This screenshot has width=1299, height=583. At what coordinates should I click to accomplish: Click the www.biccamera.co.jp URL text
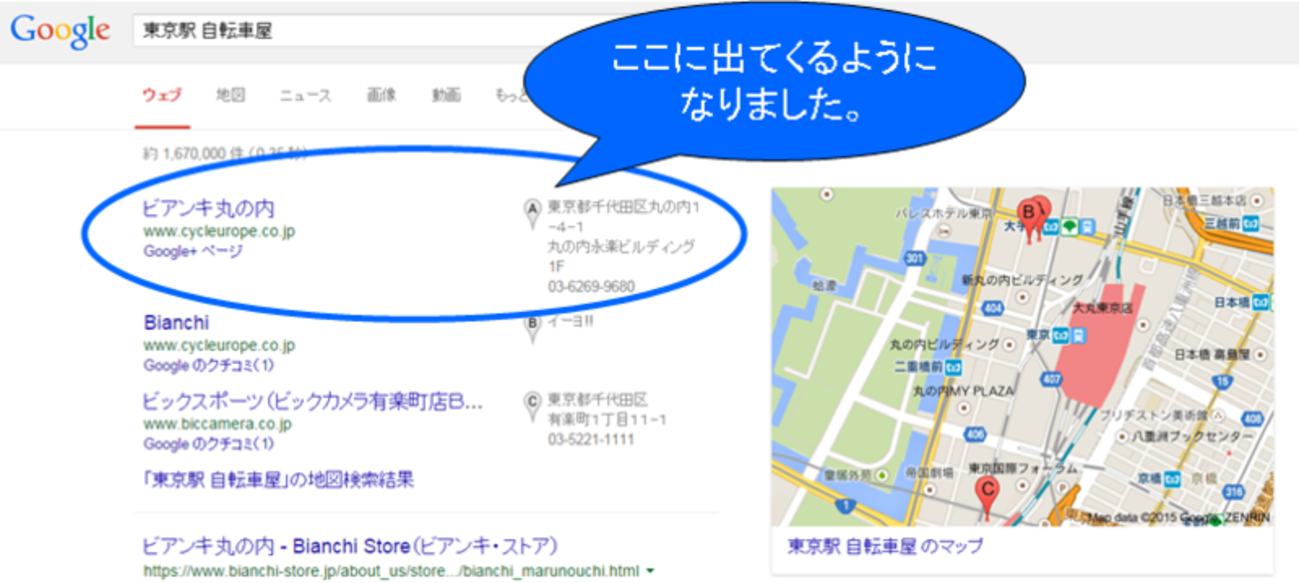[x=217, y=424]
